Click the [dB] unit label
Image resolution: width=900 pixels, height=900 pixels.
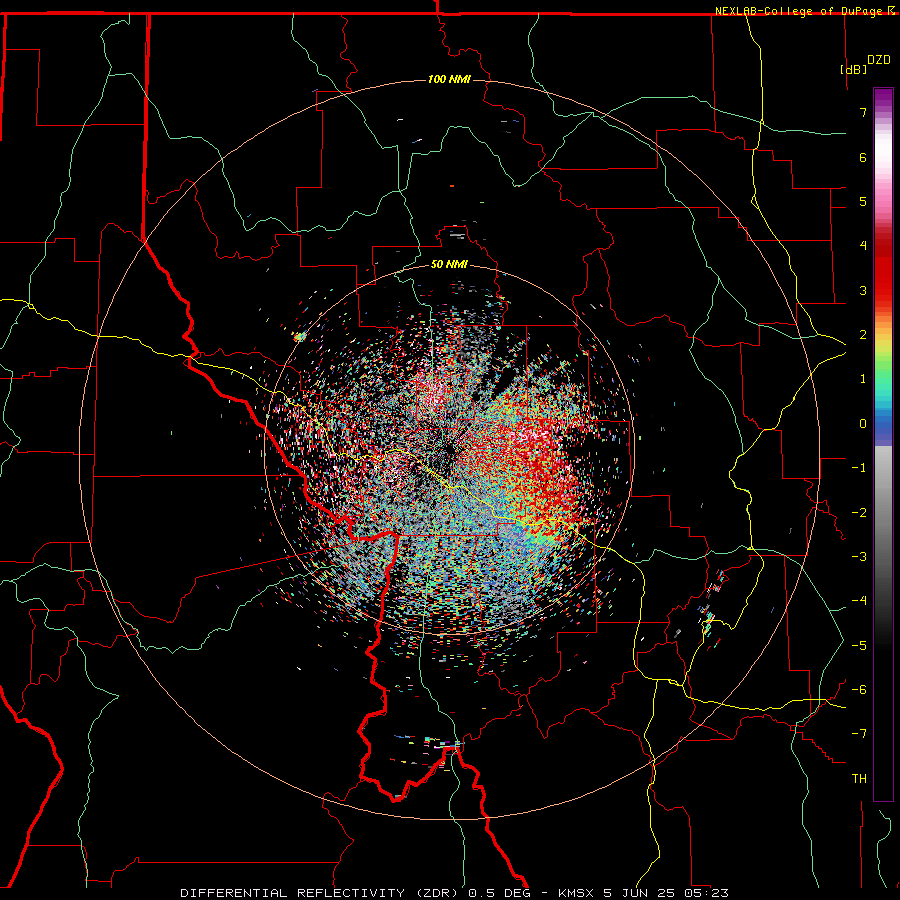854,69
